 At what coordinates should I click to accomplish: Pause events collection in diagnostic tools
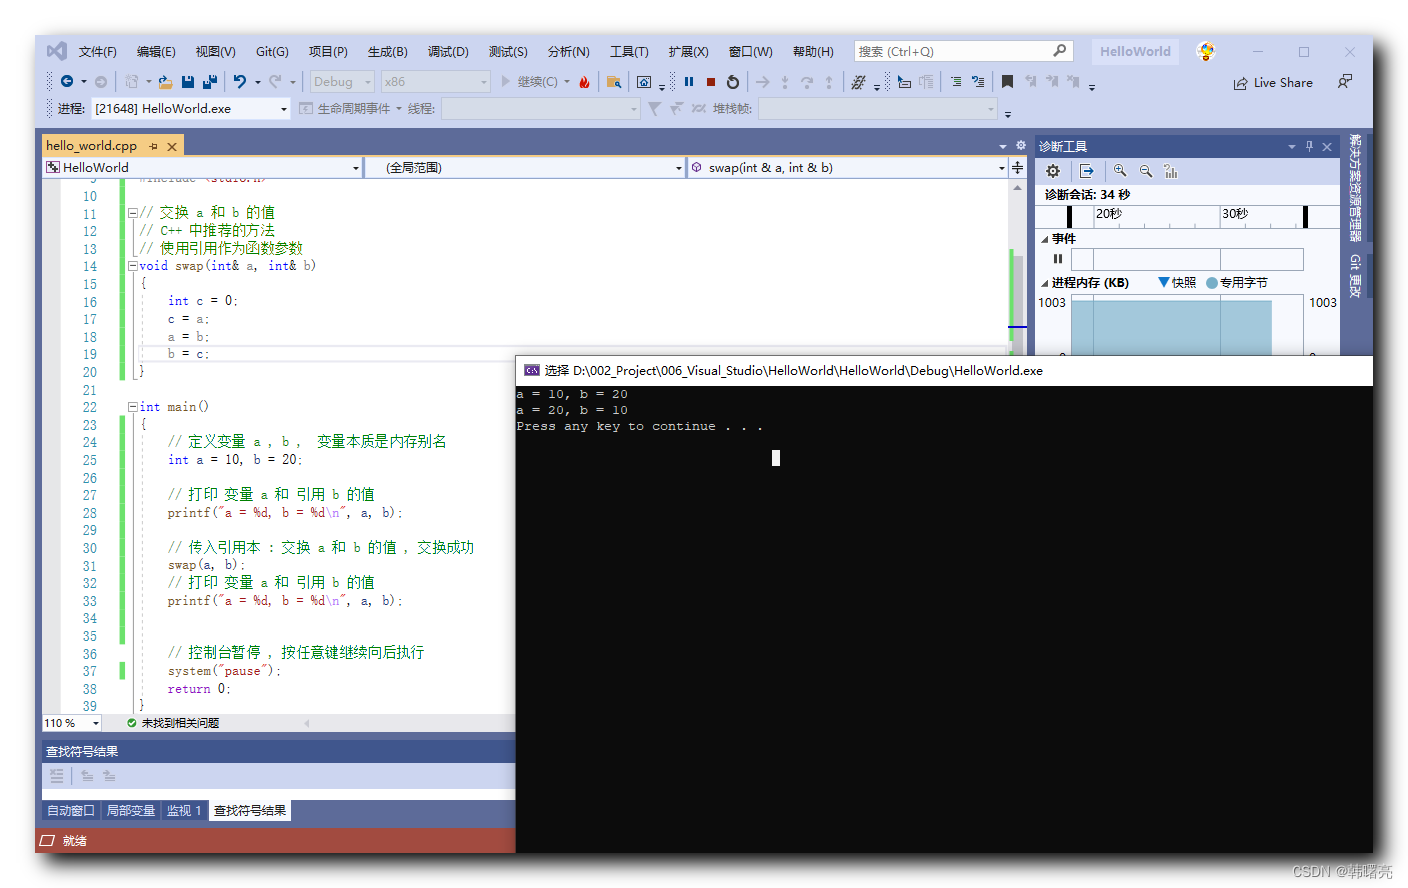pyautogui.click(x=1058, y=259)
